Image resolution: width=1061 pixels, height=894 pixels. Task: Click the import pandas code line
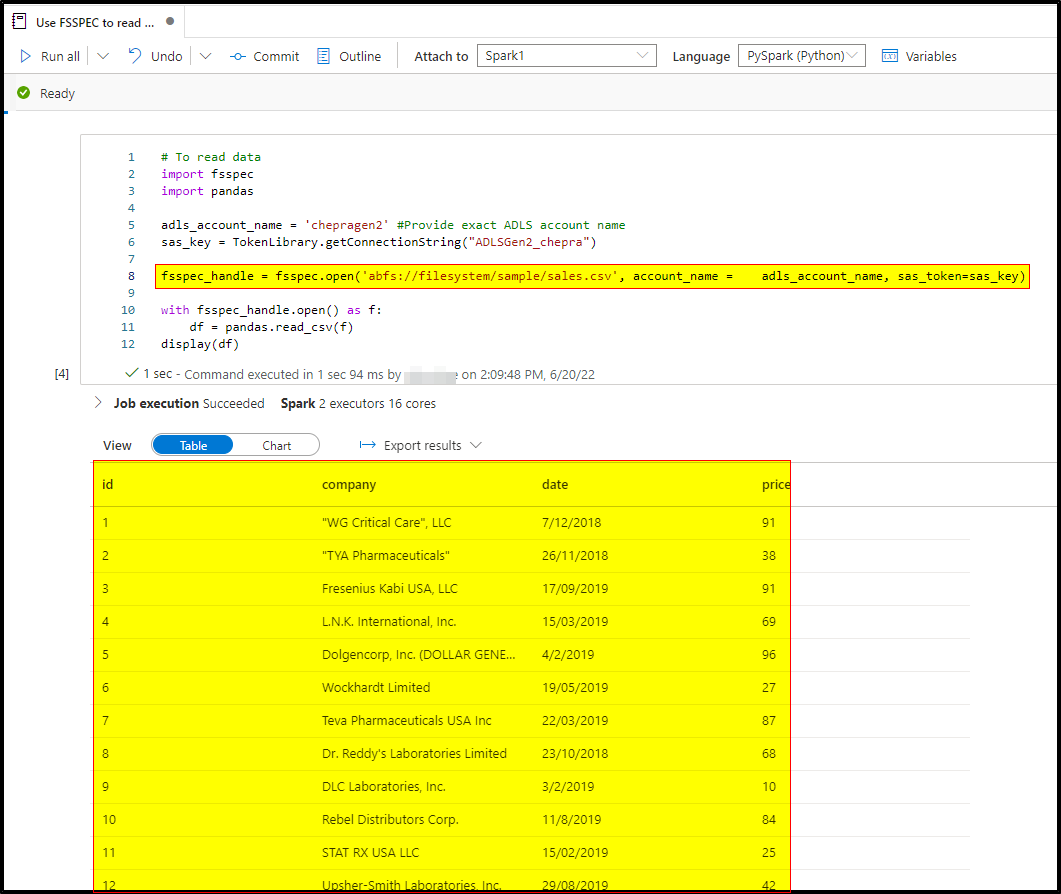click(207, 191)
